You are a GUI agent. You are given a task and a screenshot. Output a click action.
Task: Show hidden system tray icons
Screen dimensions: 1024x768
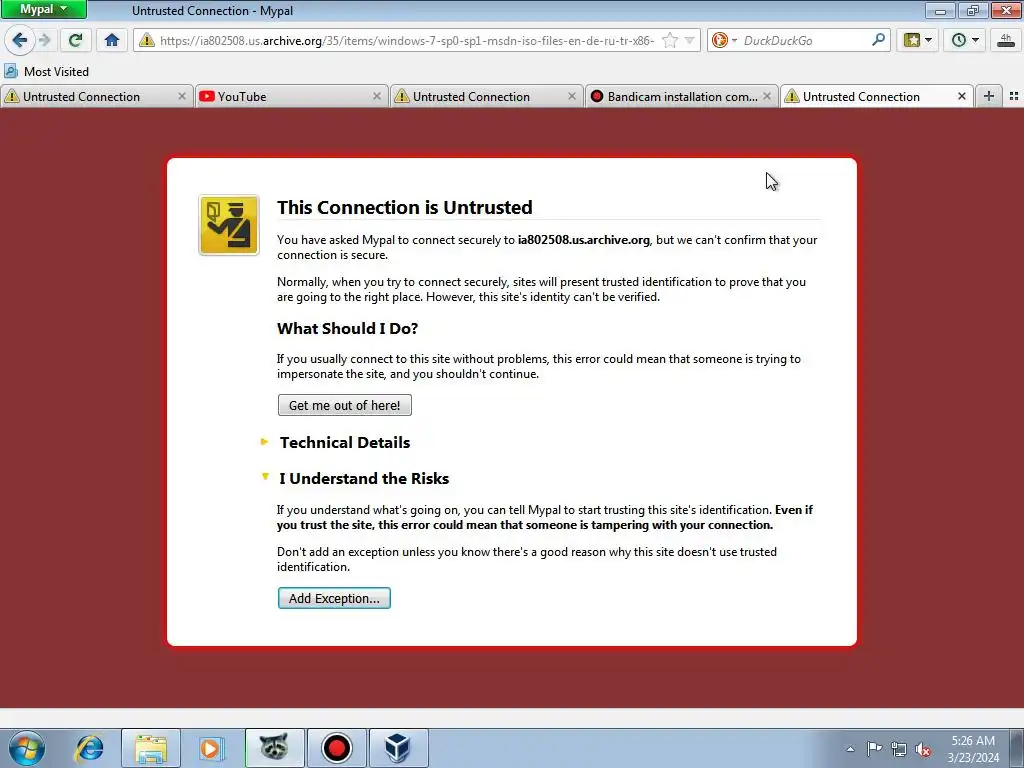(850, 749)
